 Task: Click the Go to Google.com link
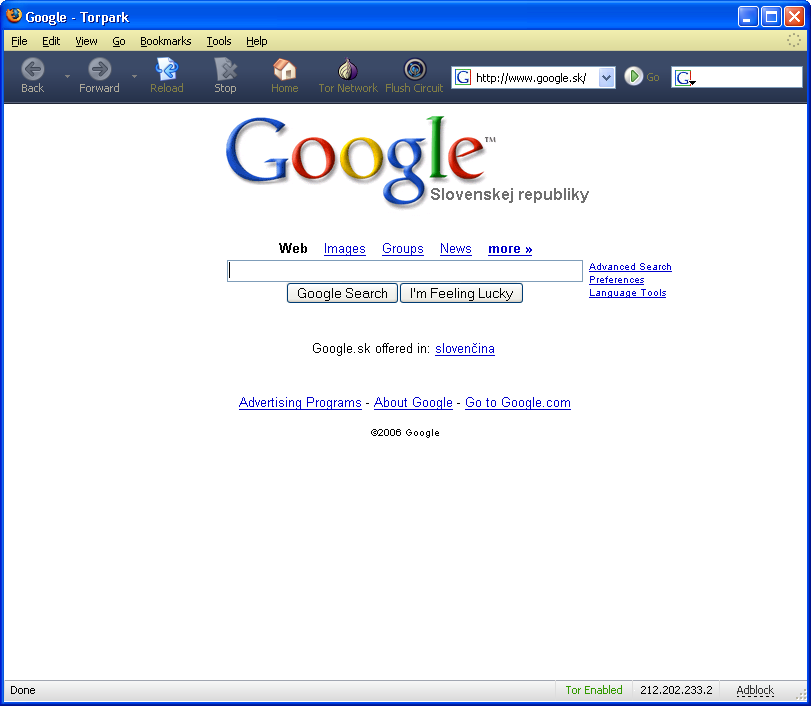click(x=518, y=402)
